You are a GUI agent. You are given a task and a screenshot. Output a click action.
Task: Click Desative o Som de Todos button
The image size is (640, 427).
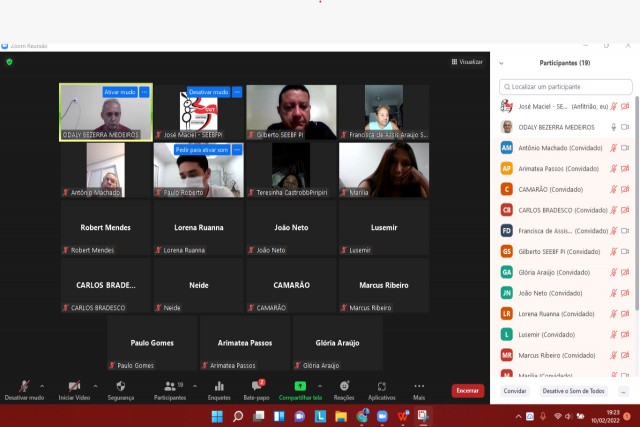click(573, 391)
